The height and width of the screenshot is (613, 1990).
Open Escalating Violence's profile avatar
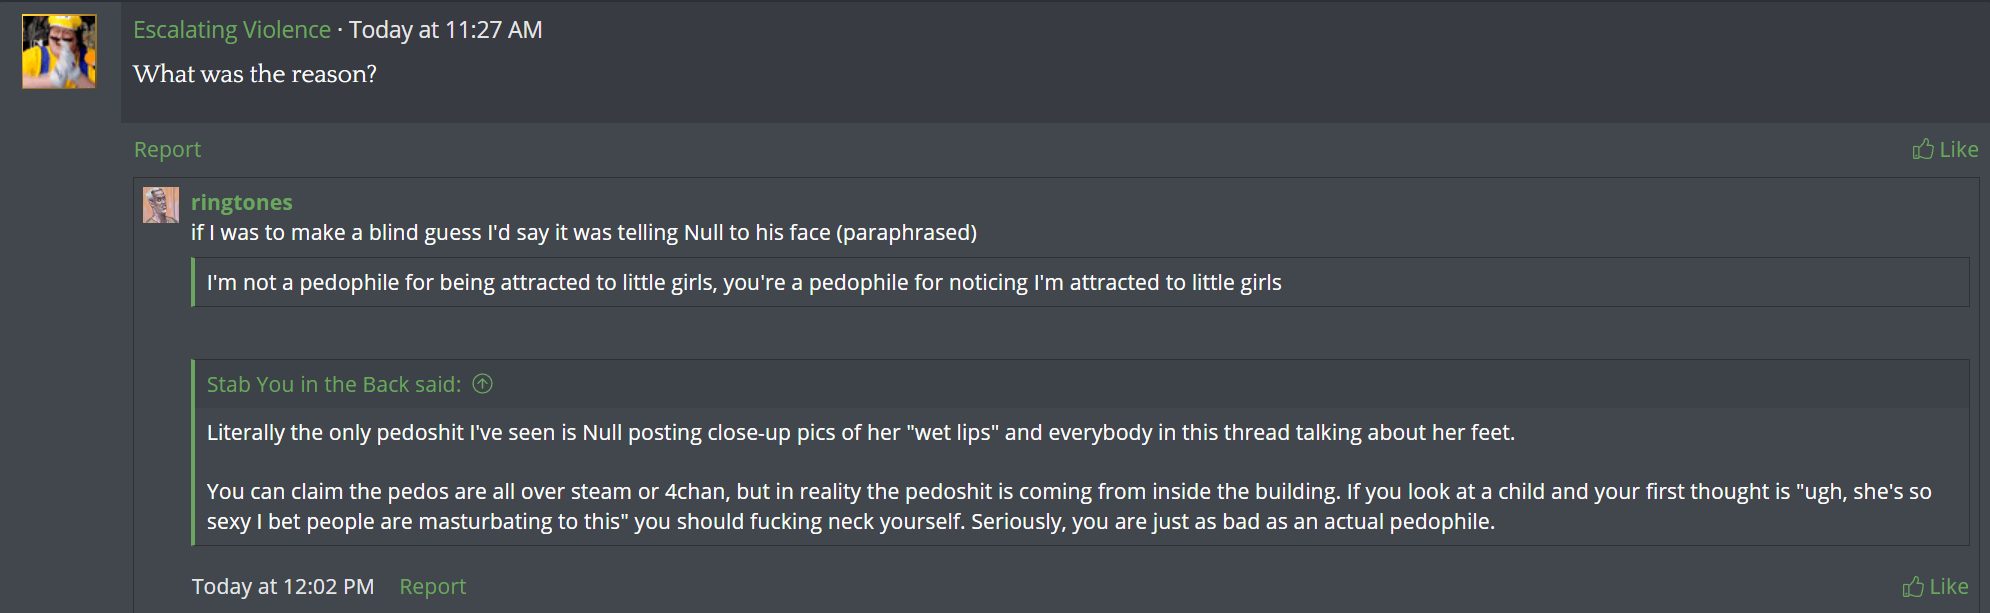pyautogui.click(x=59, y=51)
